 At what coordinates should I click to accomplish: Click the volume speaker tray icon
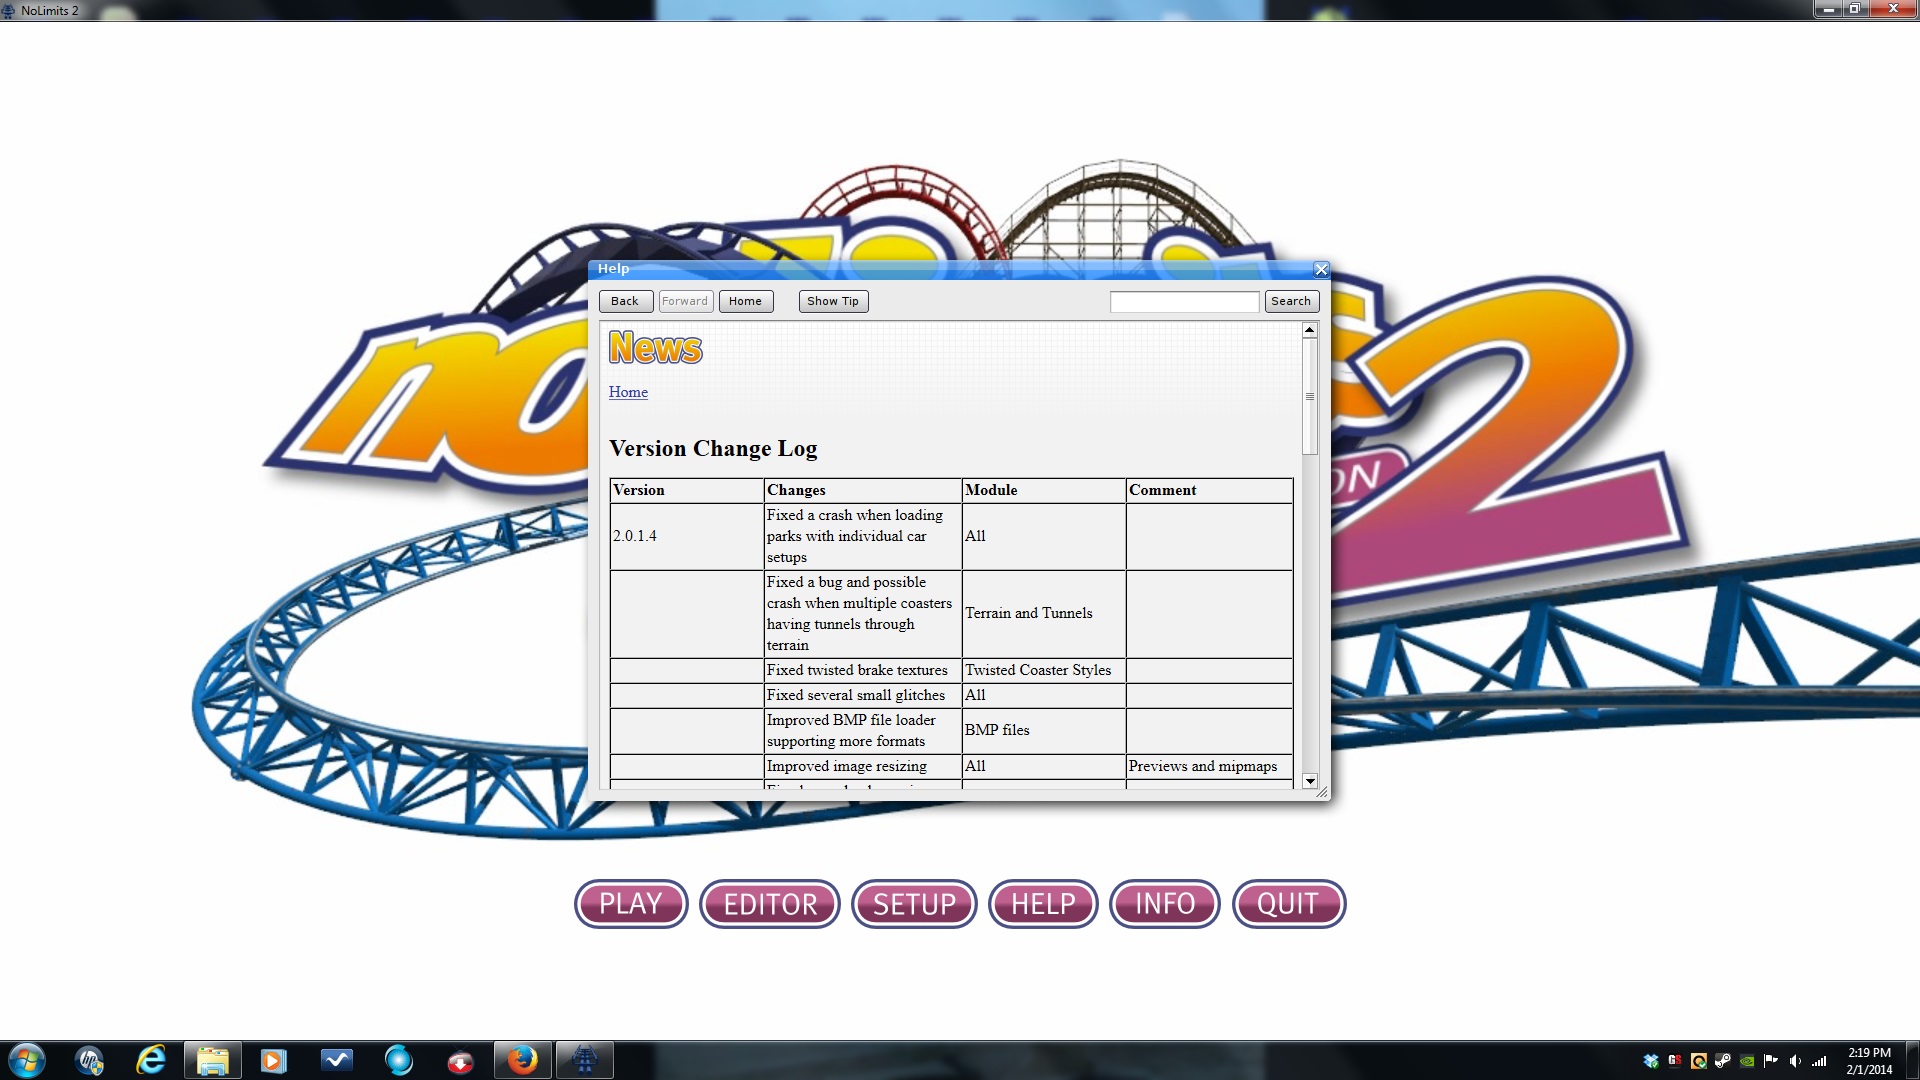click(1795, 1061)
